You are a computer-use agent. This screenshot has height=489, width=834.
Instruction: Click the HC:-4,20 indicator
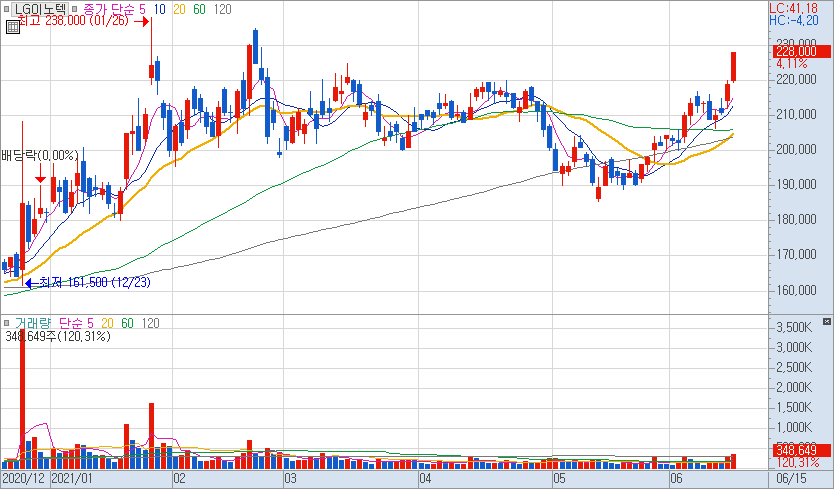tap(794, 20)
